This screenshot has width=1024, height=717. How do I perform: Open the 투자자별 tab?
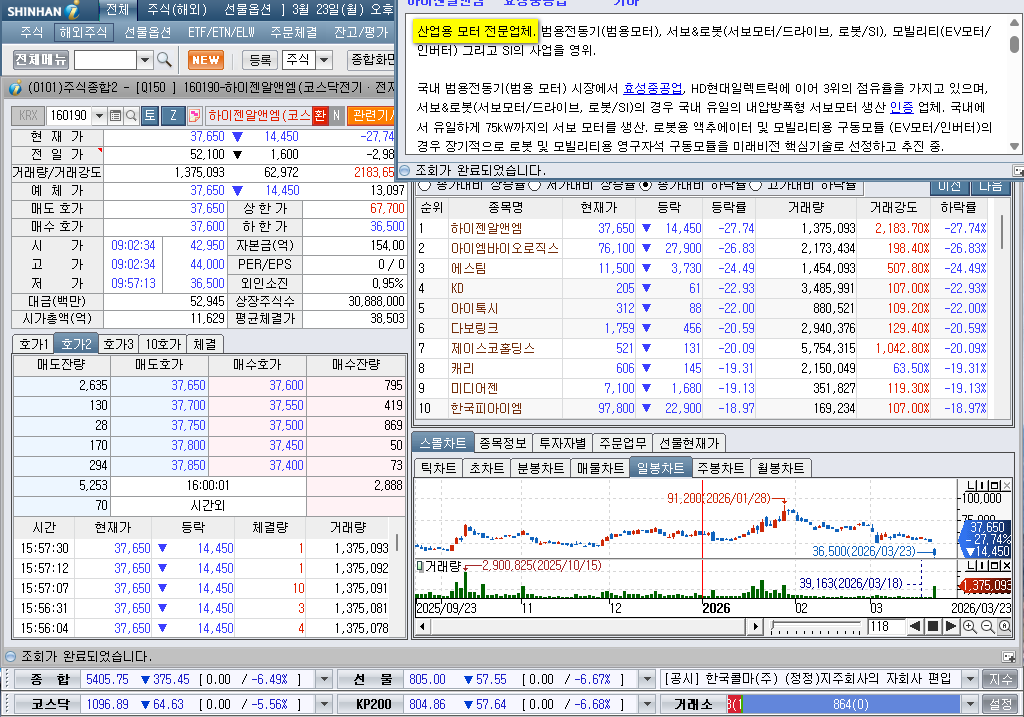click(x=563, y=443)
